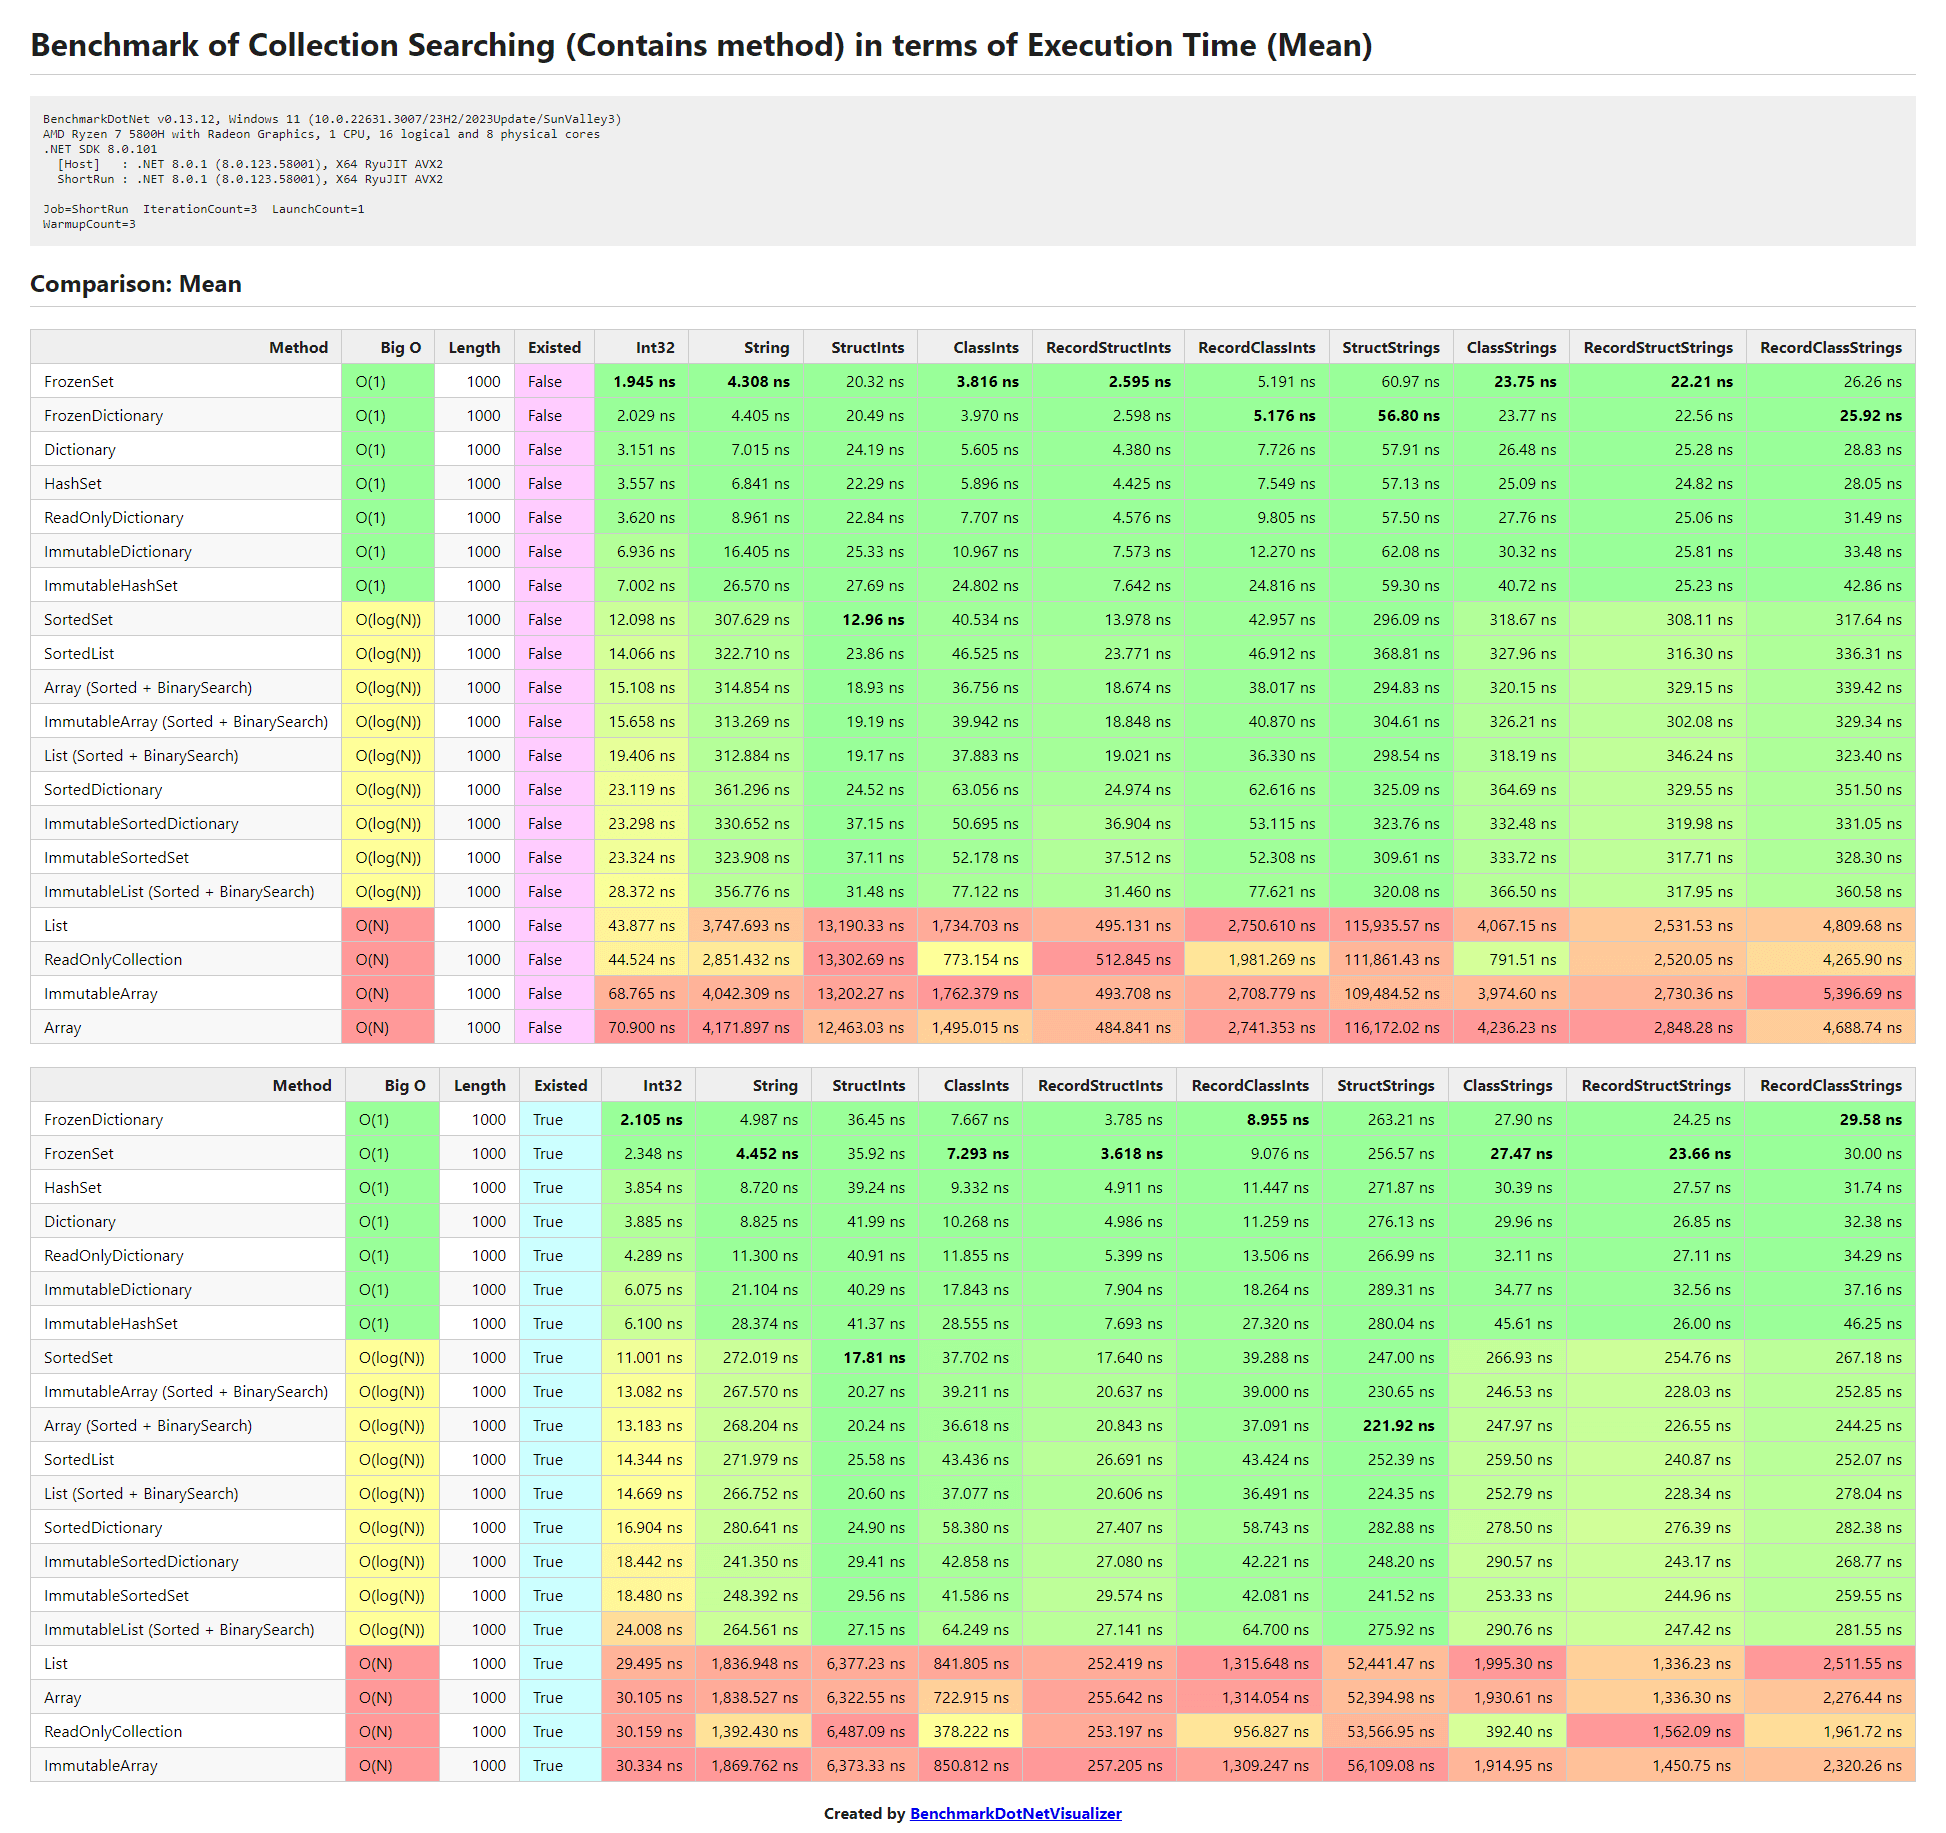Viewport: 1946px width, 1833px height.
Task: Click the Comparison: Mean heading
Action: tap(136, 284)
